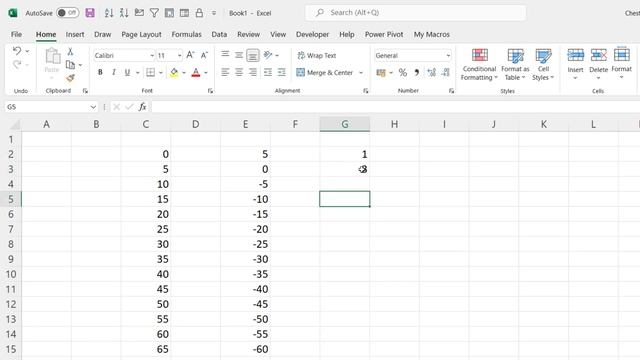This screenshot has height=360, width=640.
Task: Click the Delete cells button
Action: [598, 64]
